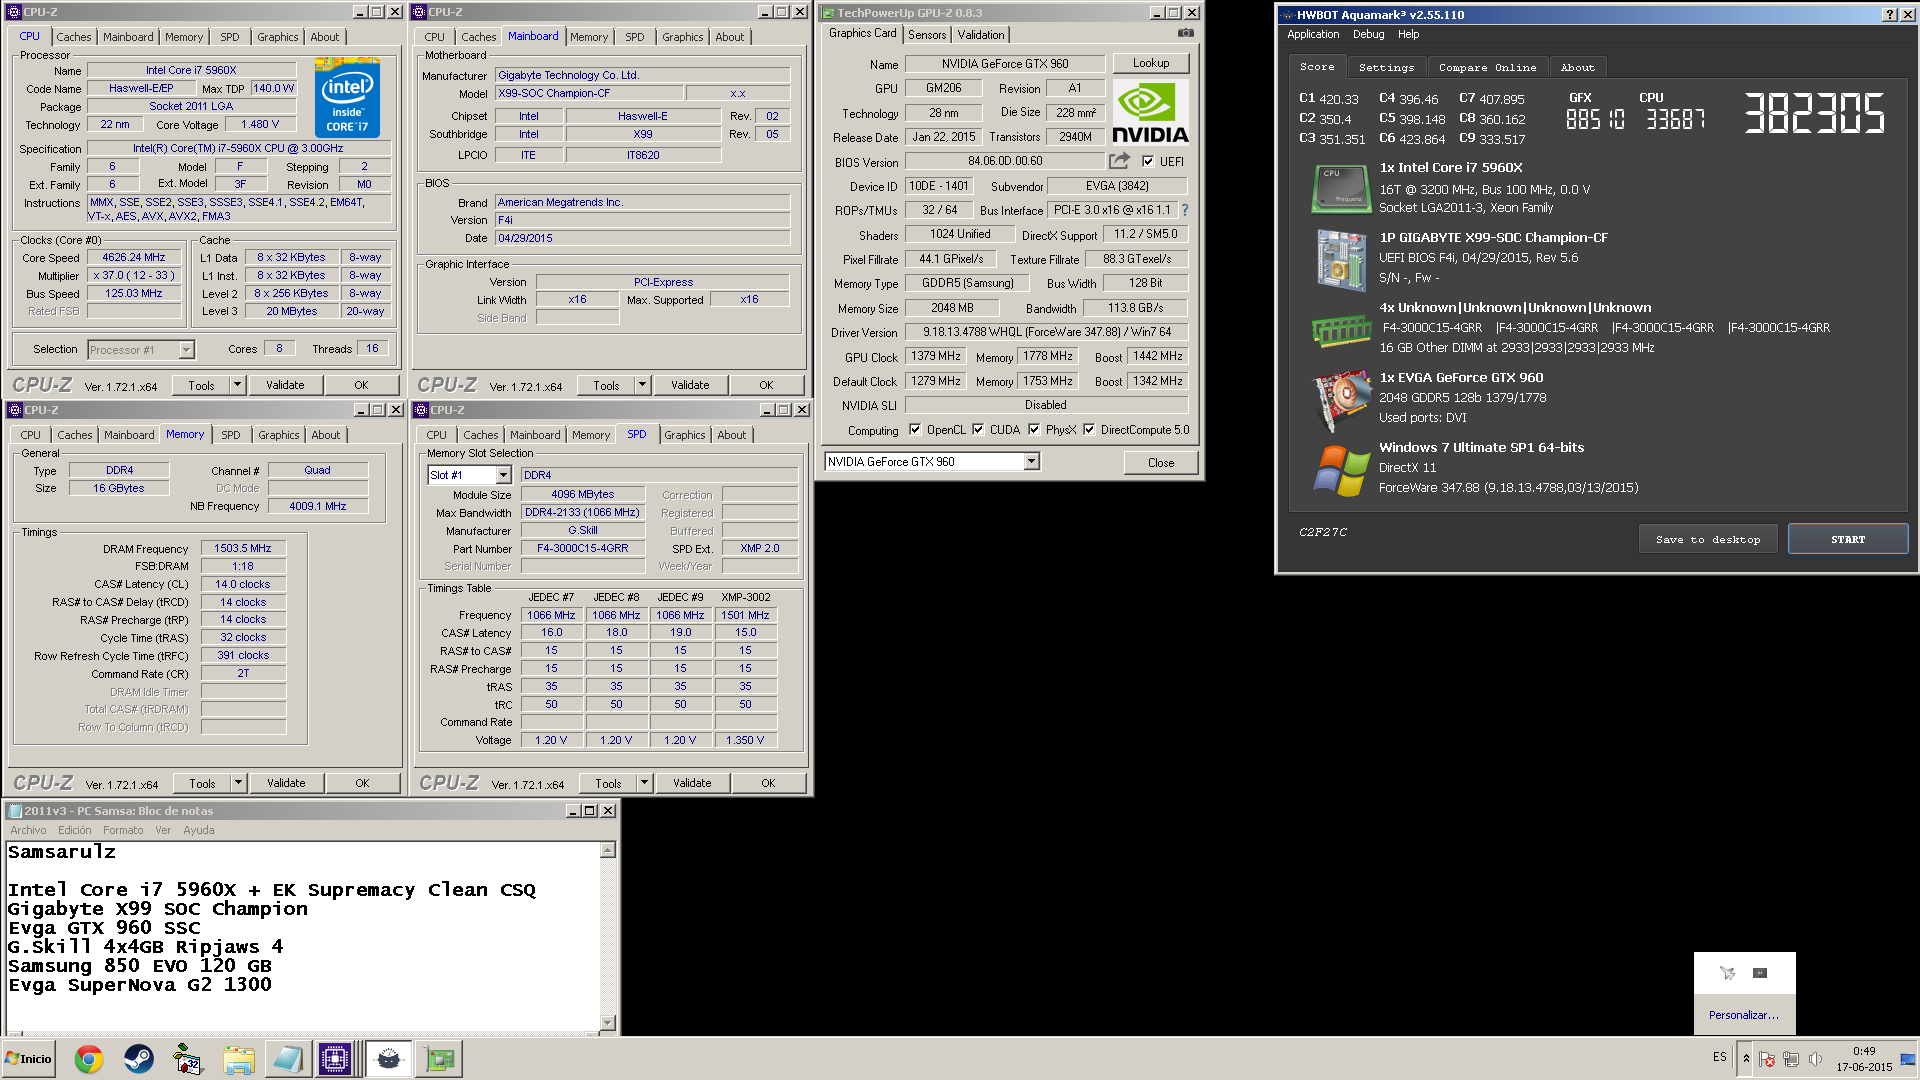Image resolution: width=1920 pixels, height=1080 pixels.
Task: Switch to the Sensors tab in GPU-Z
Action: tap(927, 35)
